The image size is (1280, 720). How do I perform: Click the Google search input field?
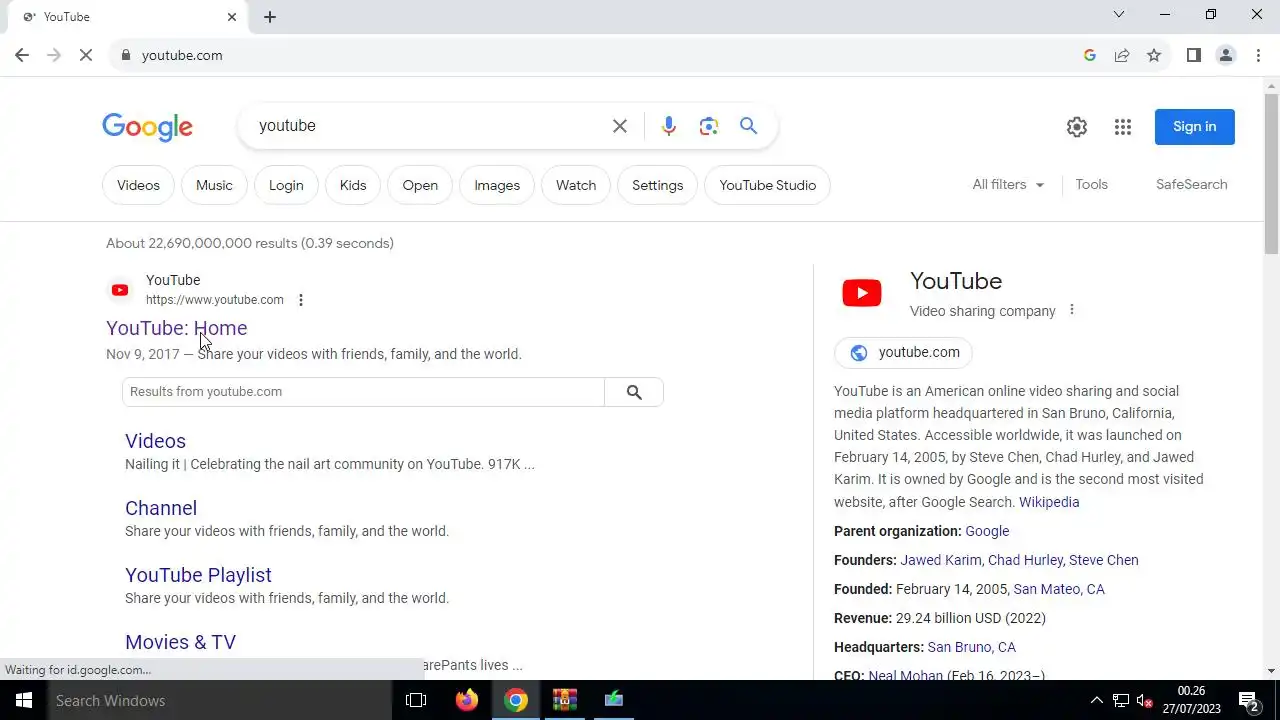click(x=430, y=126)
